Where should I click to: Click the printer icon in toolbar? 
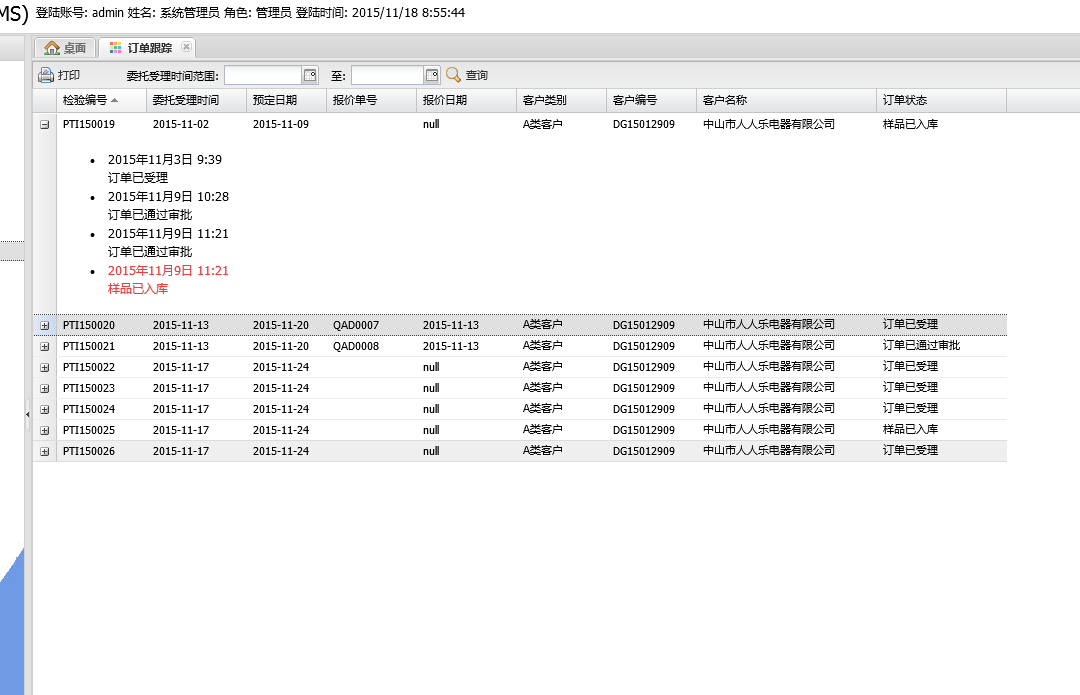tap(46, 75)
